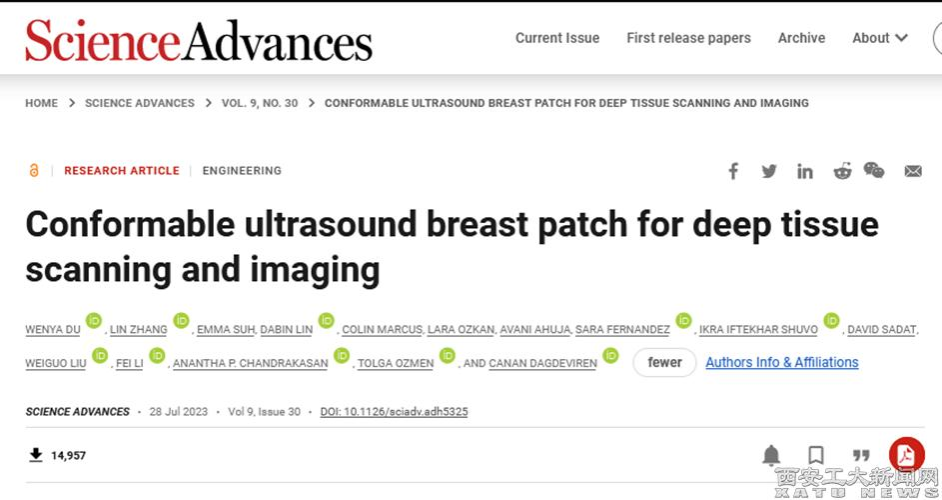
Task: Email this article using envelope icon
Action: (x=913, y=171)
